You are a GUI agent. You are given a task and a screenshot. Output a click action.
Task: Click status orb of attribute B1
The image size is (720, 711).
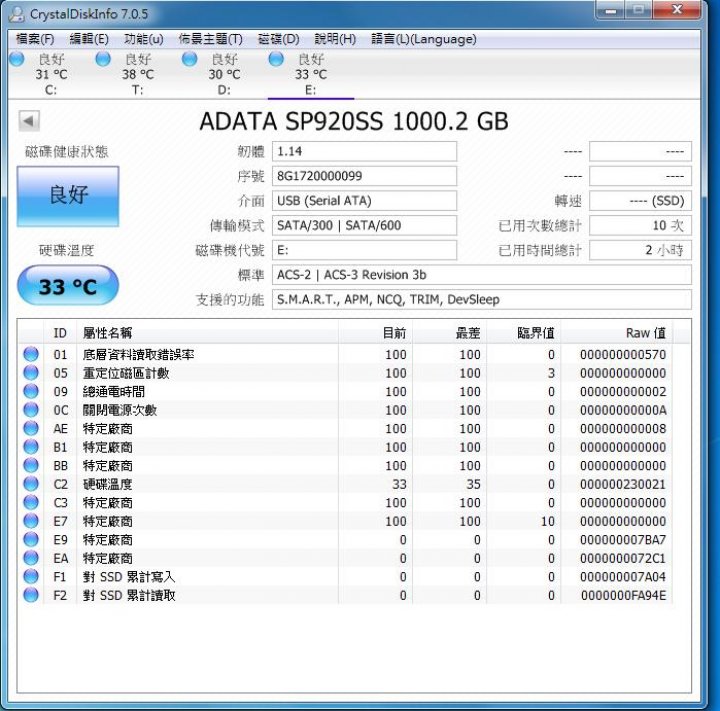click(31, 447)
